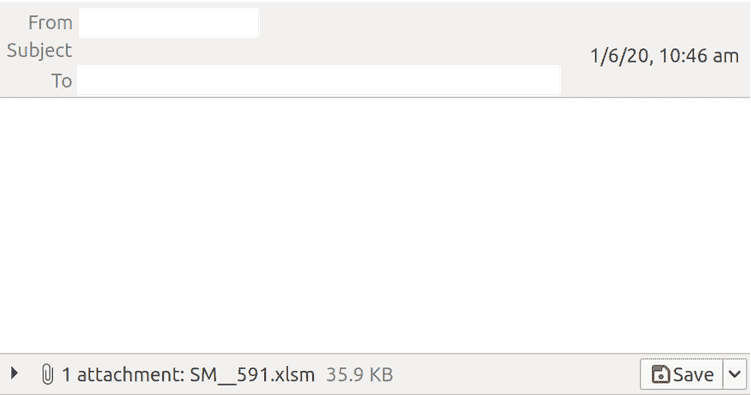Select the 35.9 KB file size text
Screen dimensions: 751x395
tap(359, 374)
